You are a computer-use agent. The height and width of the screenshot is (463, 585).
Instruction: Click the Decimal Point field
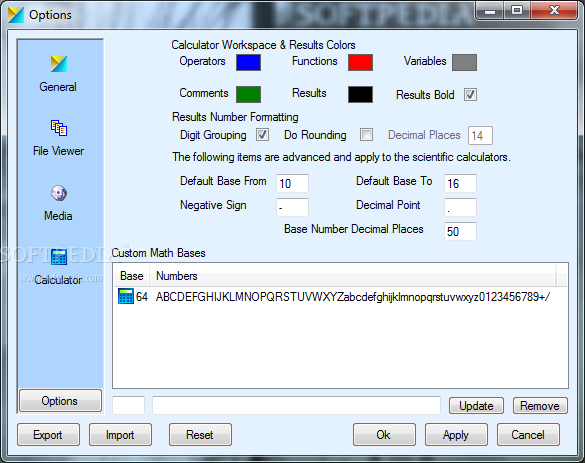[460, 207]
